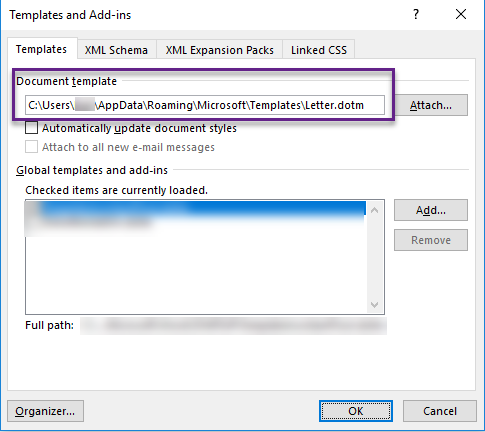Screen dimensions: 485x432
Task: Open the Organizer... dialog
Action: coord(45,411)
